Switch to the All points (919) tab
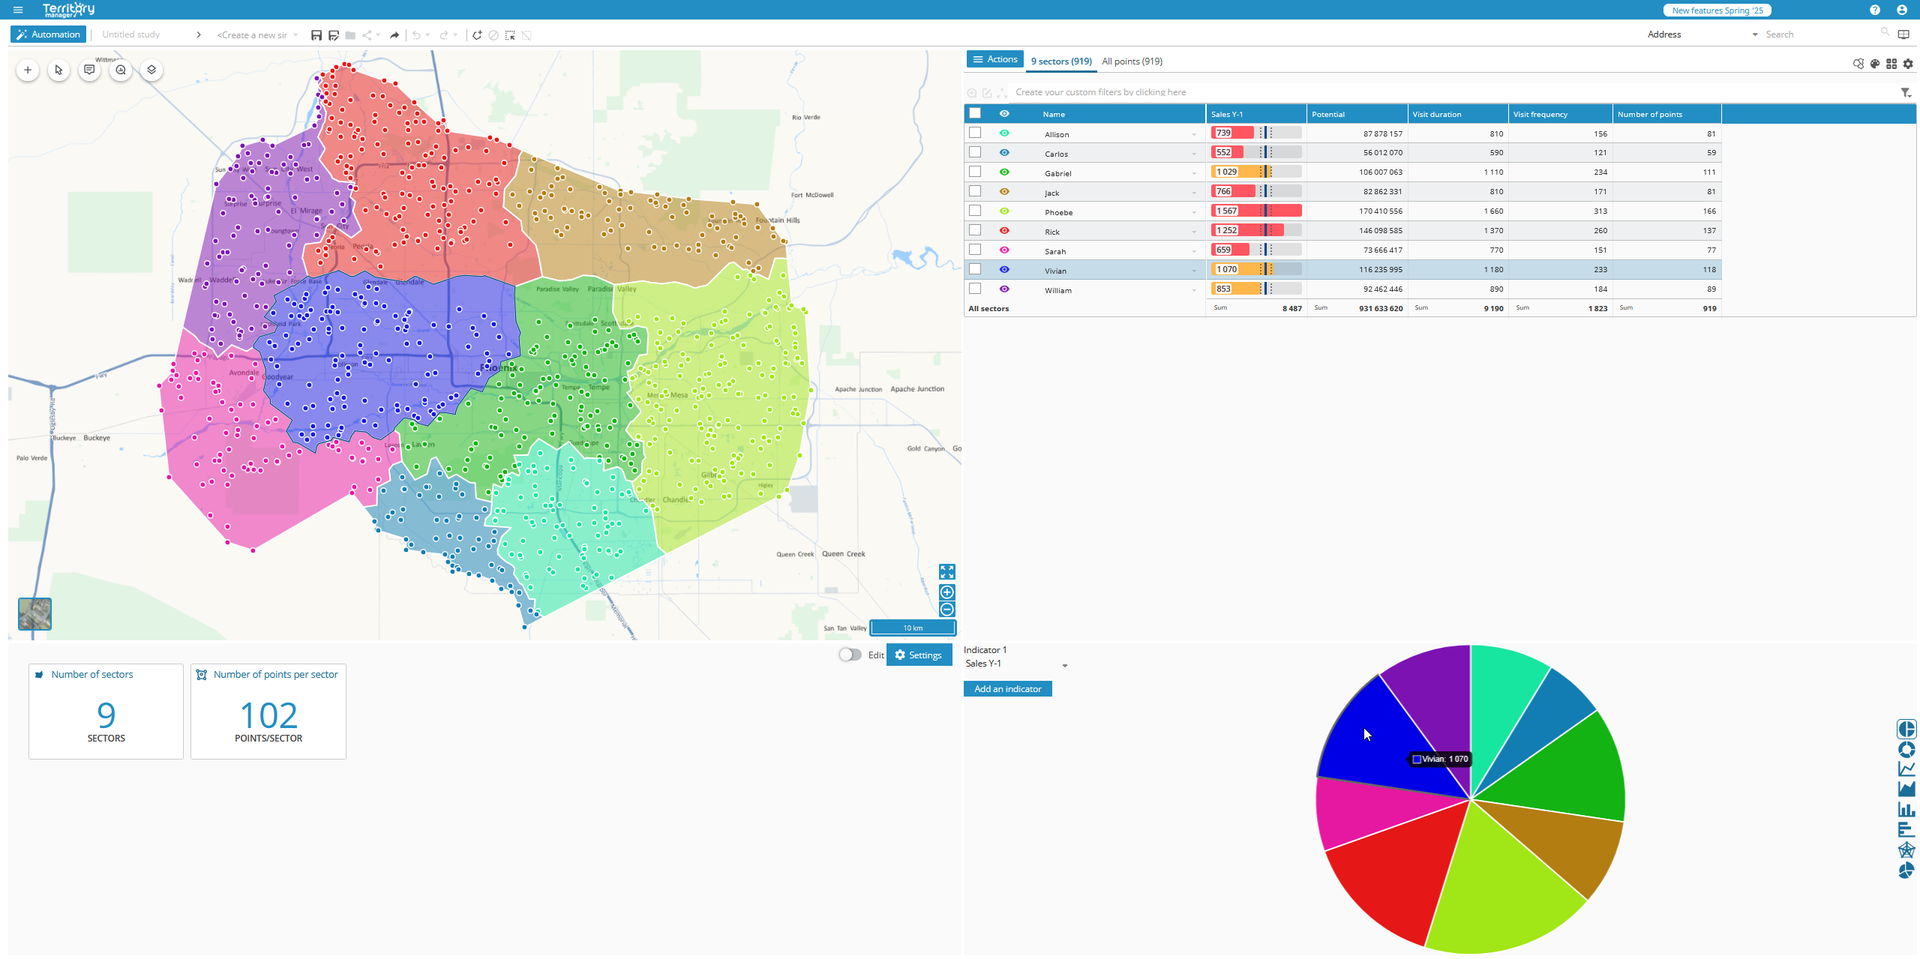Viewport: 1920px width, 959px height. pos(1131,61)
